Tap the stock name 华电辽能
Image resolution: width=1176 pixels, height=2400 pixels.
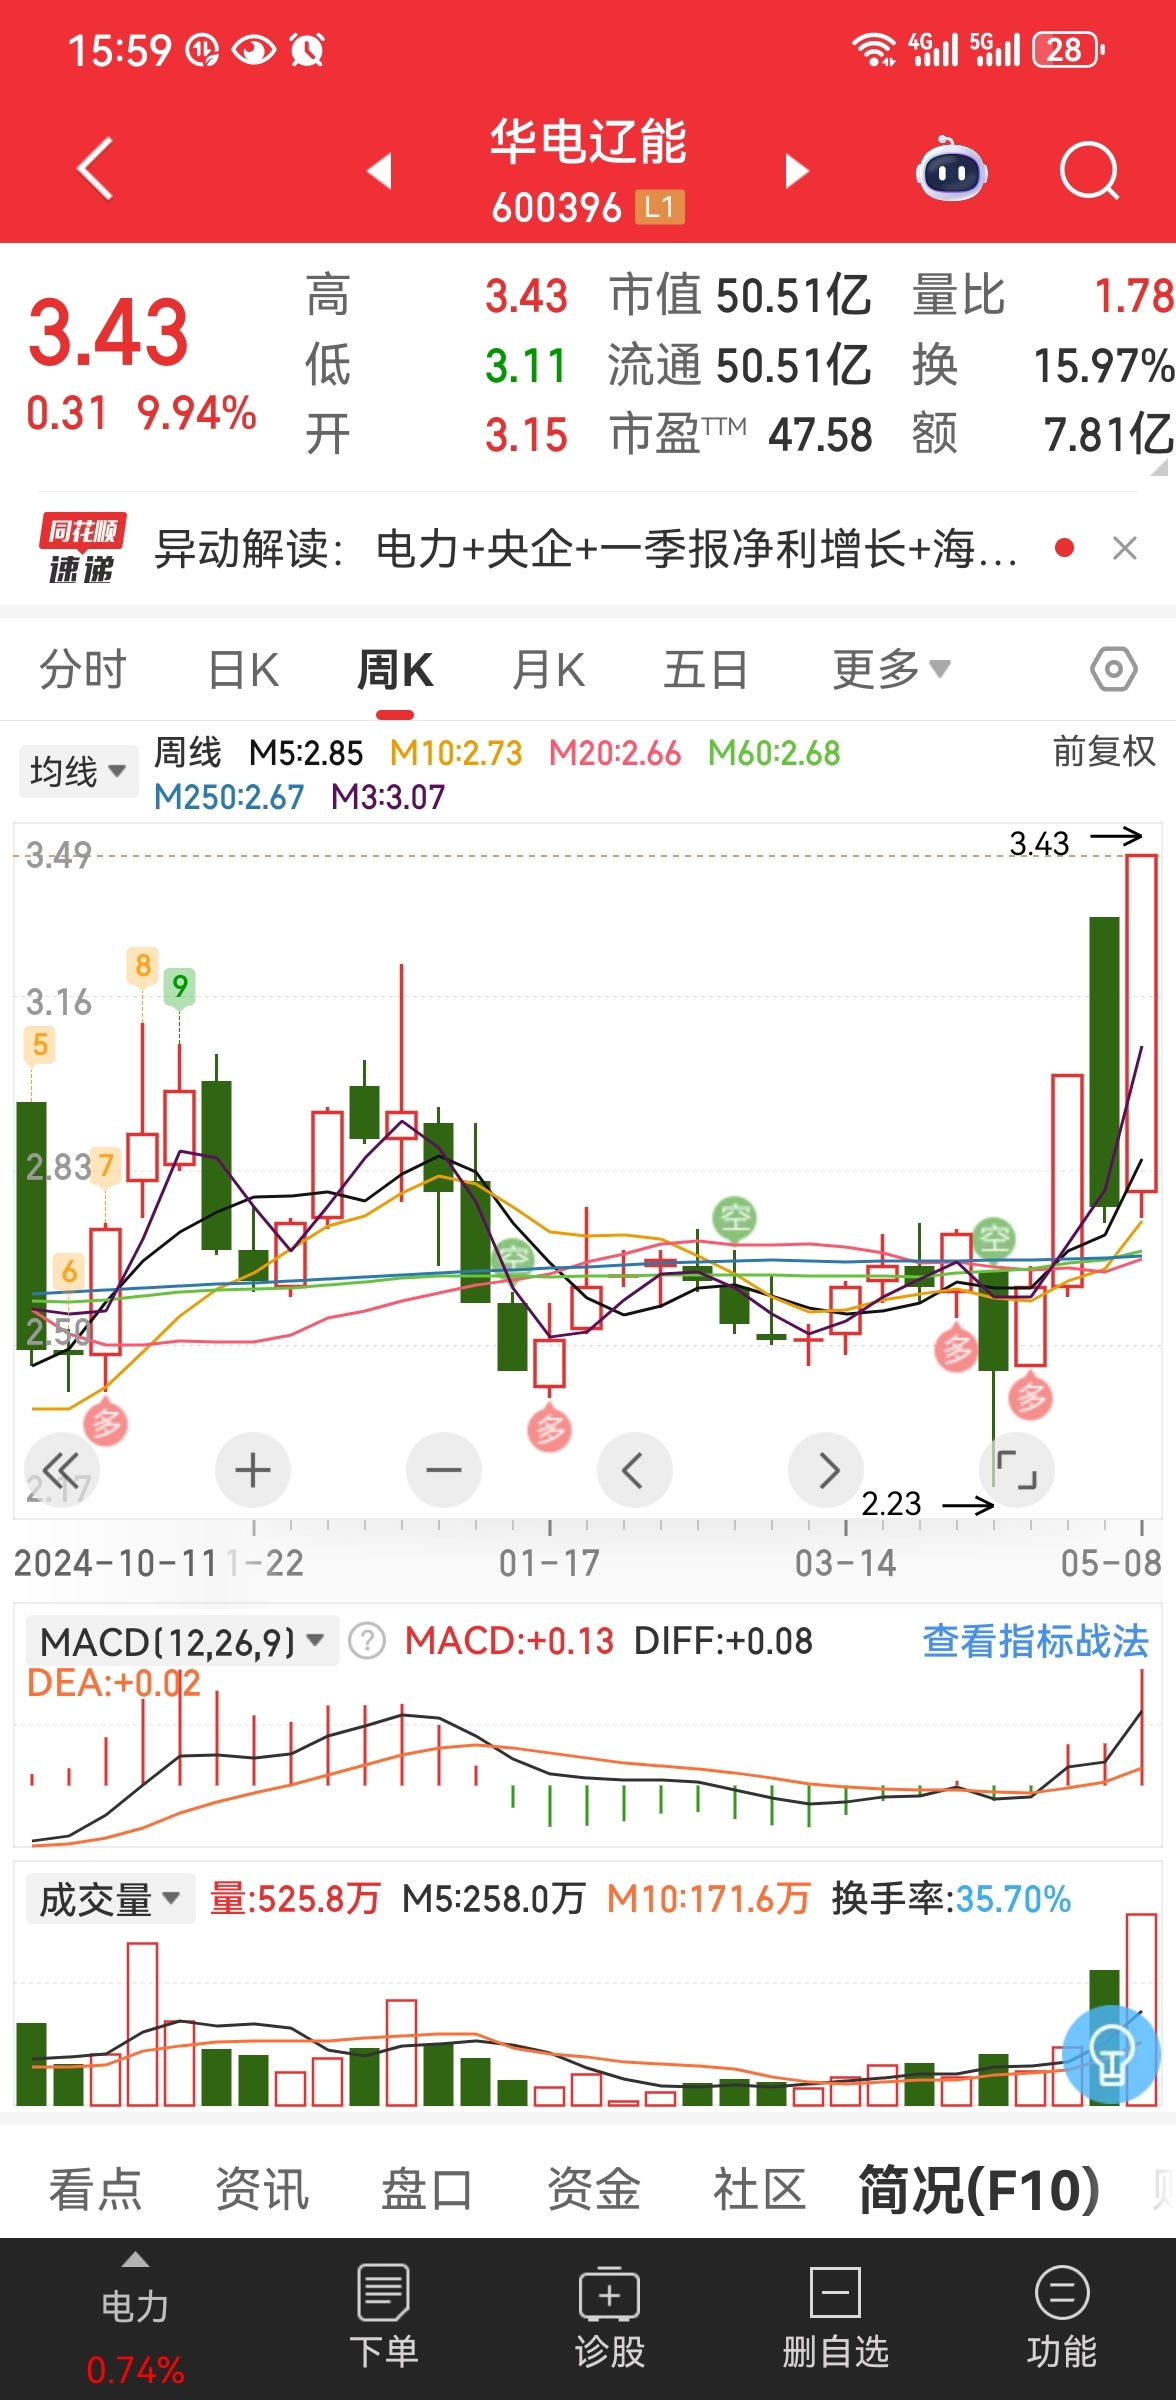pos(588,141)
